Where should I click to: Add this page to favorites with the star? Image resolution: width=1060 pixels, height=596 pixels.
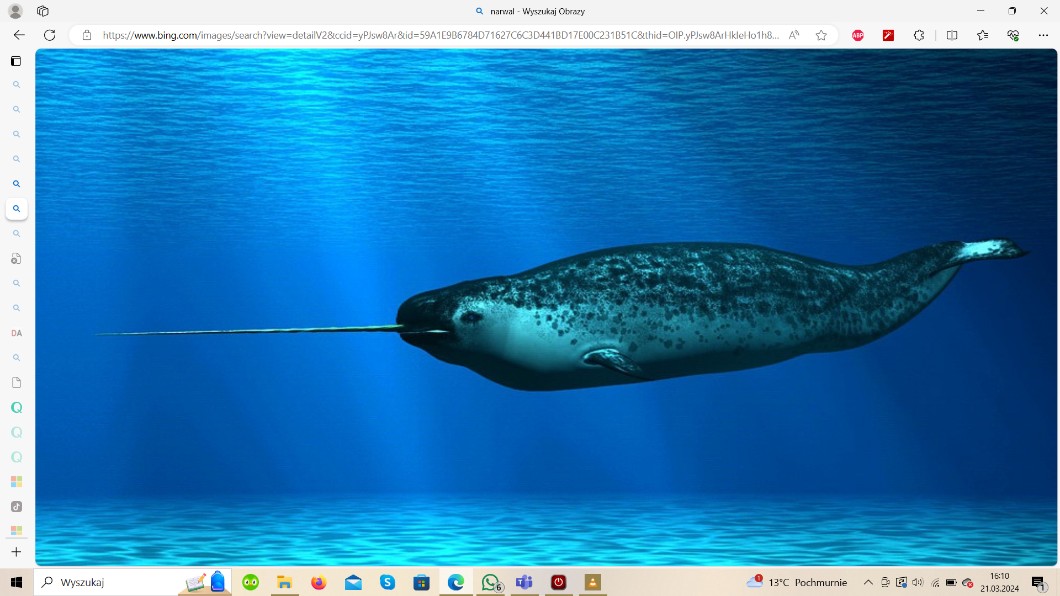(x=821, y=35)
